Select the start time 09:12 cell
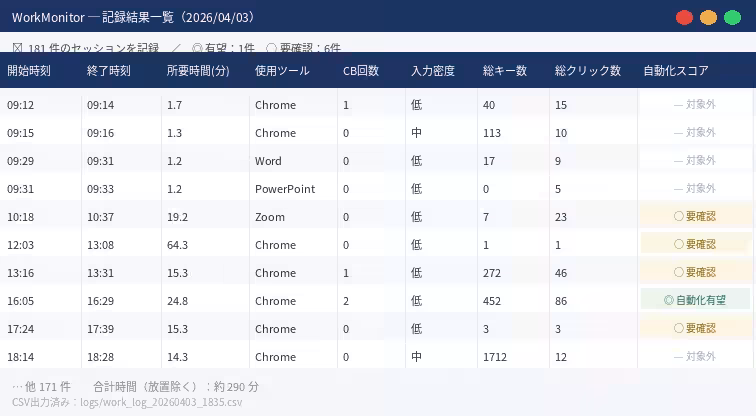The height and width of the screenshot is (416, 756). 21,105
